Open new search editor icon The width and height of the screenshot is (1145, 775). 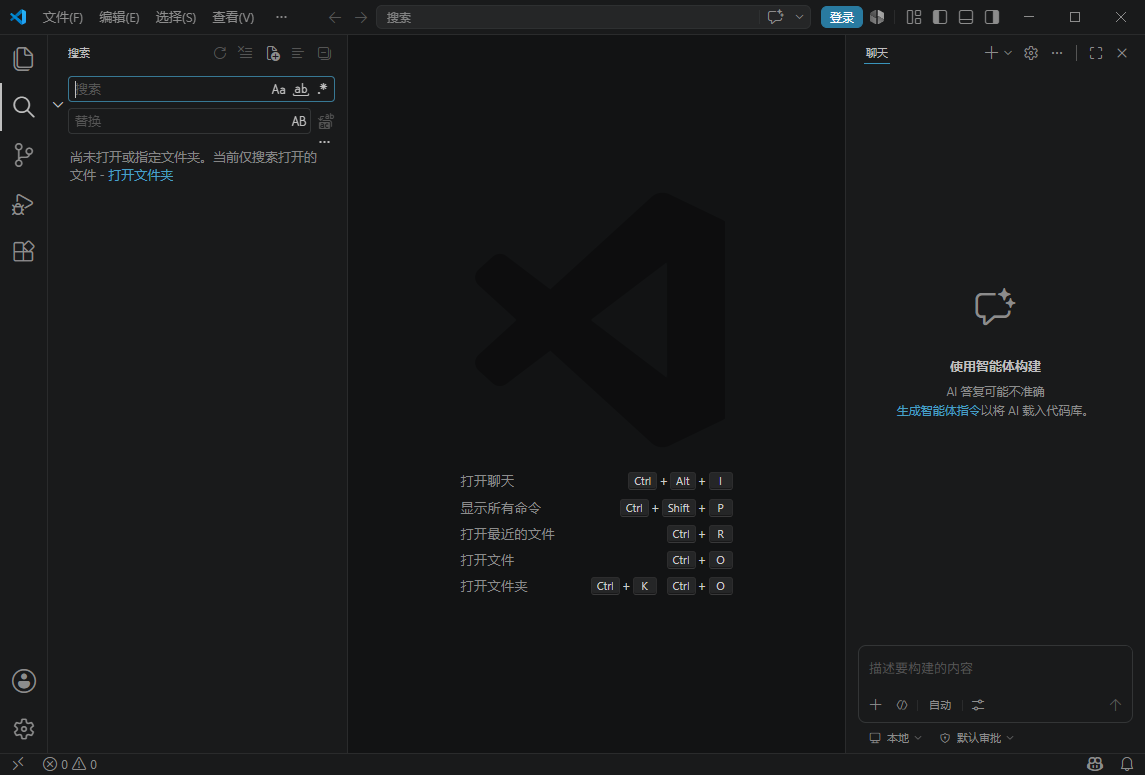(x=272, y=53)
